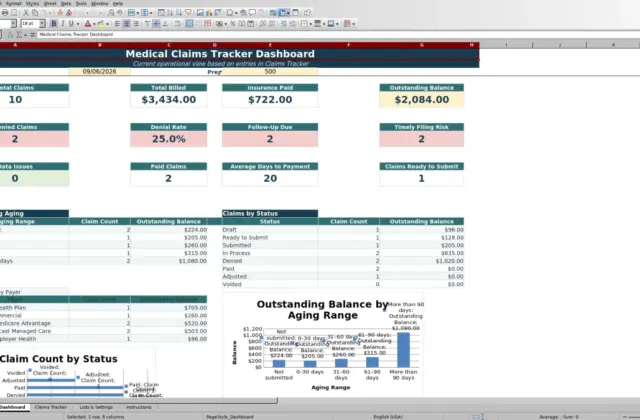Click the Align Left icon
The image size is (640, 420).
point(117,24)
